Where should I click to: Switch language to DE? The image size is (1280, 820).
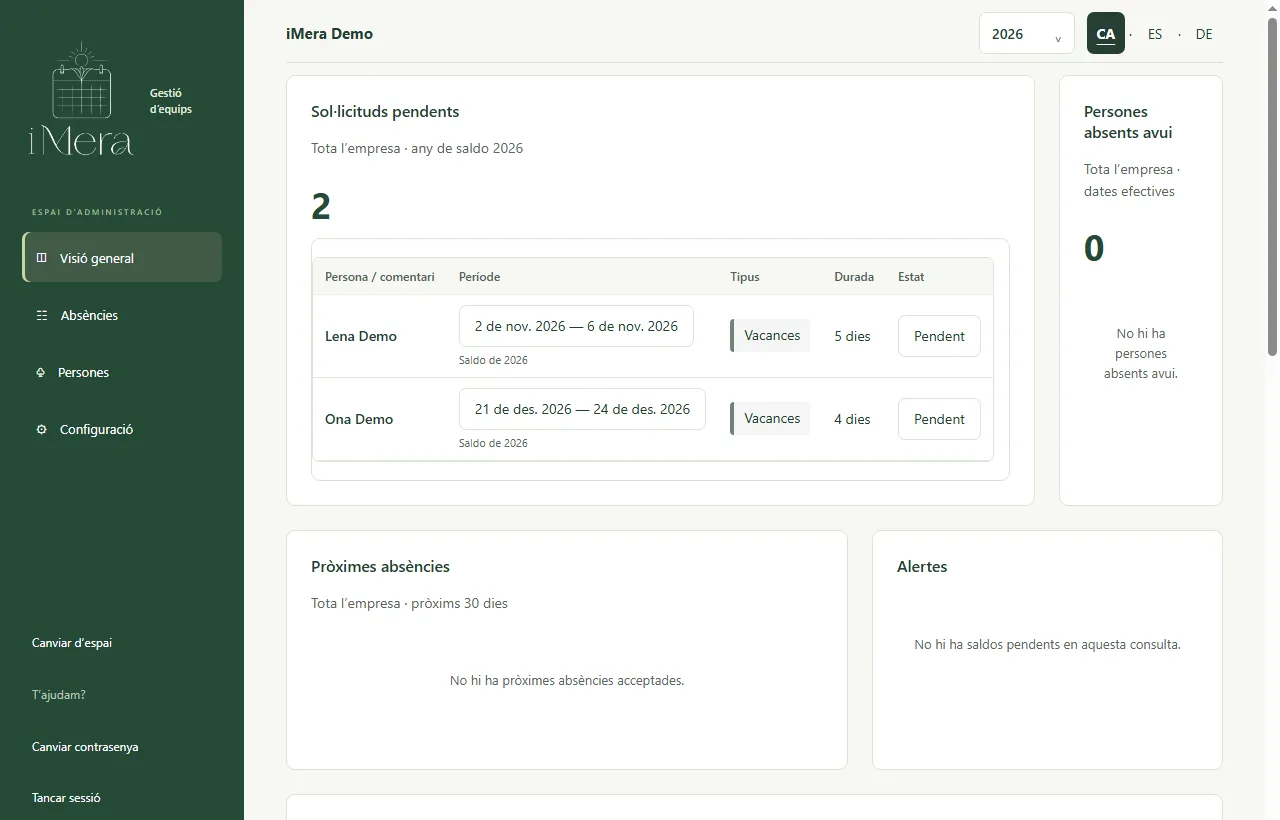1204,34
